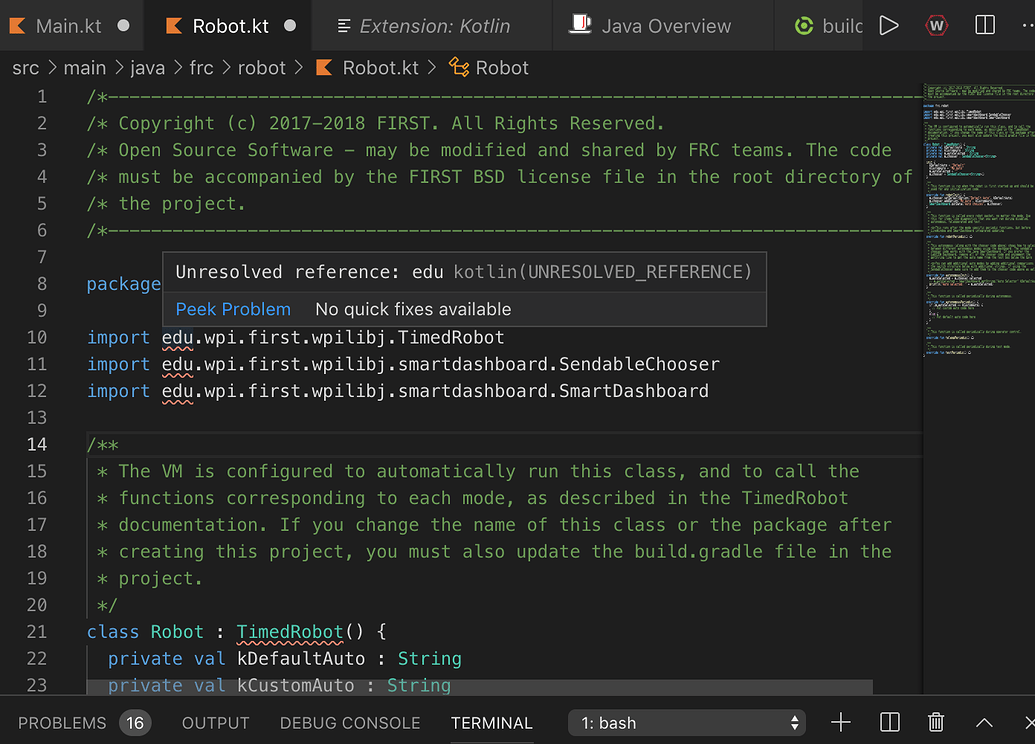The width and height of the screenshot is (1035, 744).
Task: Click the Copyright comment on line 2
Action: click(x=375, y=123)
